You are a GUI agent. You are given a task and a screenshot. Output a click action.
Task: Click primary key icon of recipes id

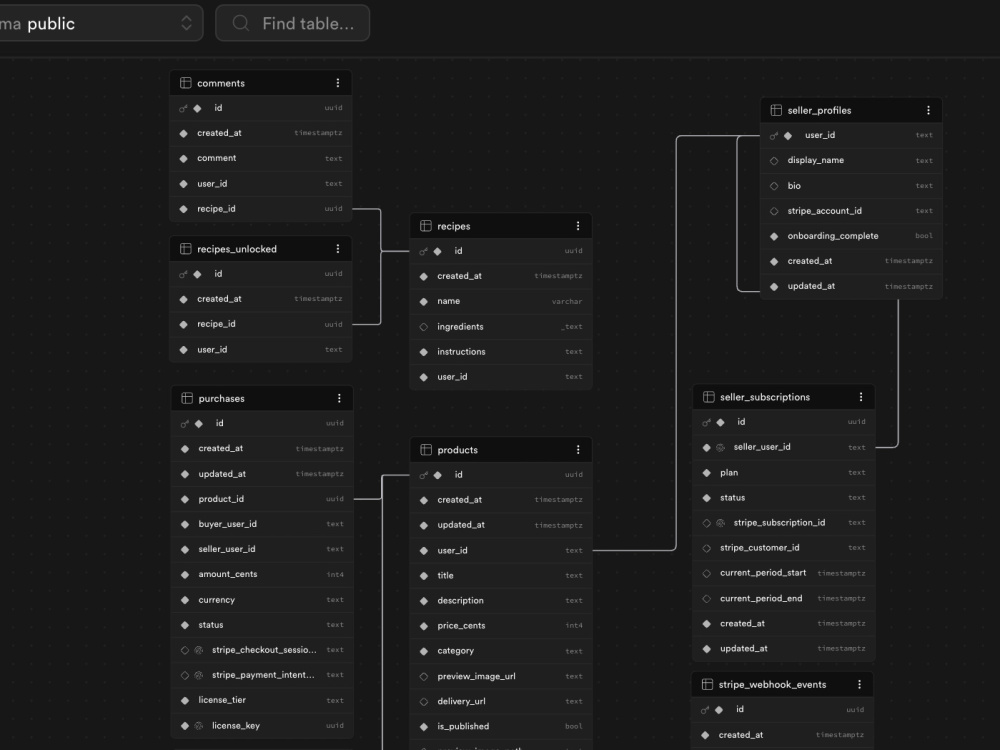pyautogui.click(x=423, y=251)
